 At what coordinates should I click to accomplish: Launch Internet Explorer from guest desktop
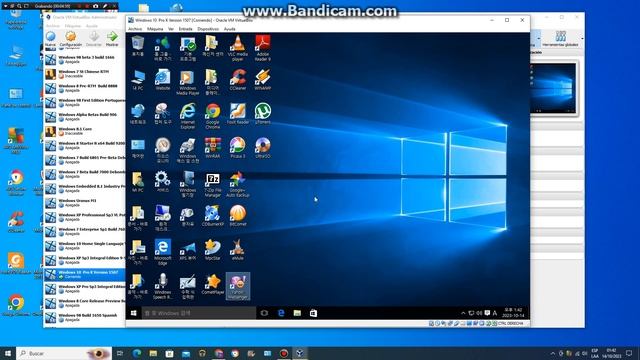(x=187, y=116)
